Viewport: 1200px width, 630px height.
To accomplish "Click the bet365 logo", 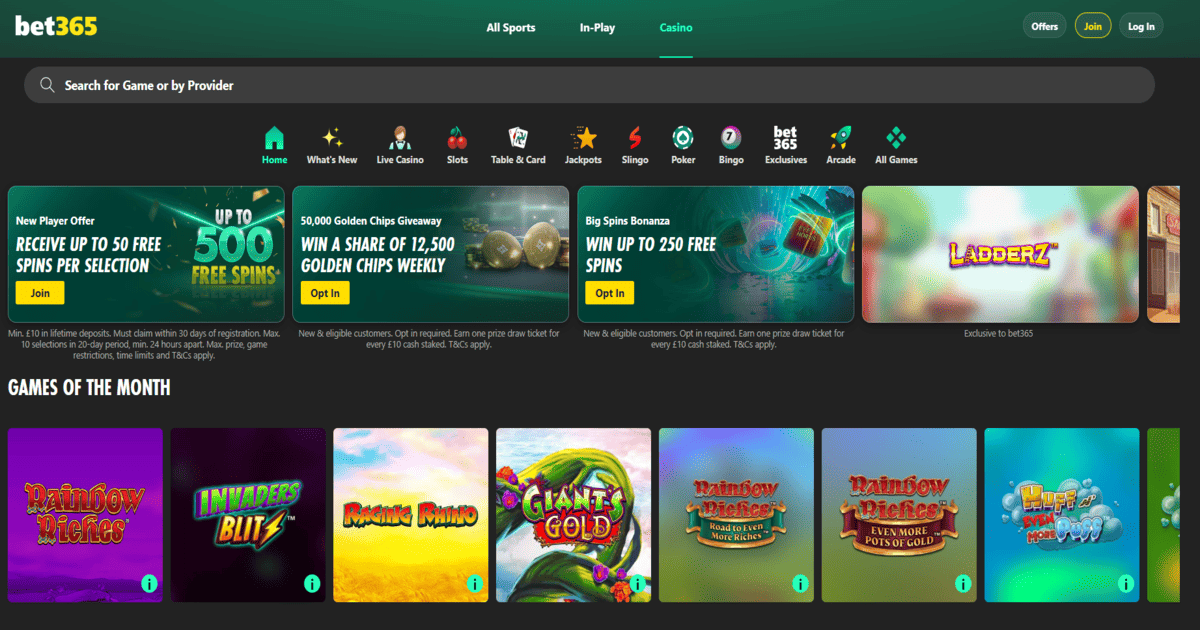I will tap(56, 27).
